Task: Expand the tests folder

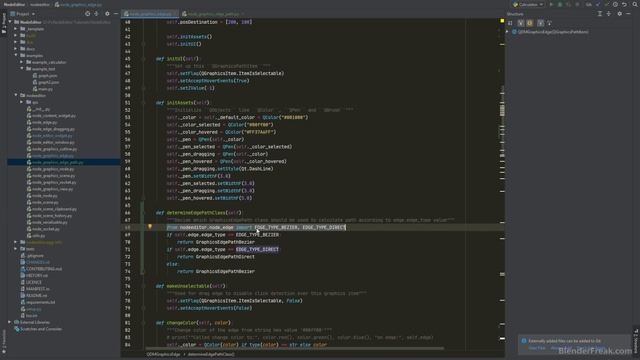Action: pyautogui.click(x=16, y=249)
